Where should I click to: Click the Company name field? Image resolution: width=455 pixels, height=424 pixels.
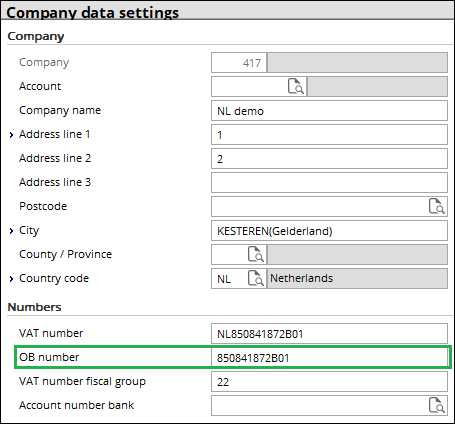coord(329,111)
